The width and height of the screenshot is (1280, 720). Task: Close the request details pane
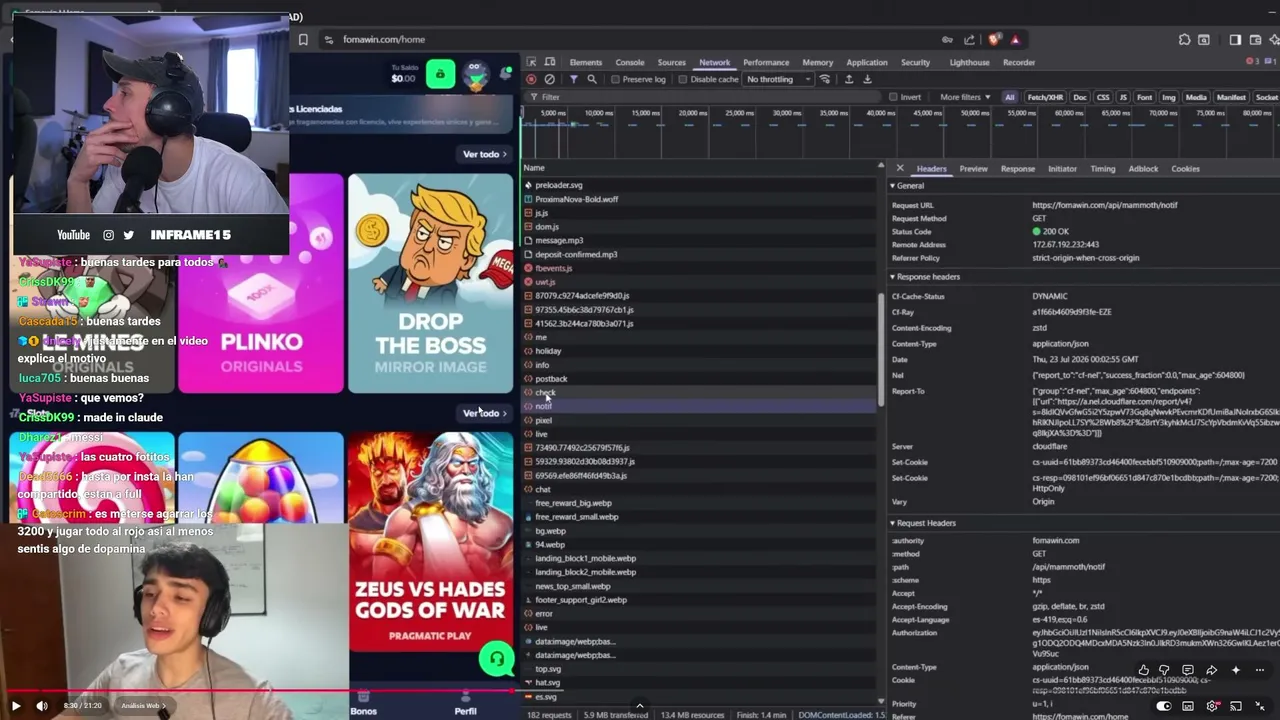(900, 168)
